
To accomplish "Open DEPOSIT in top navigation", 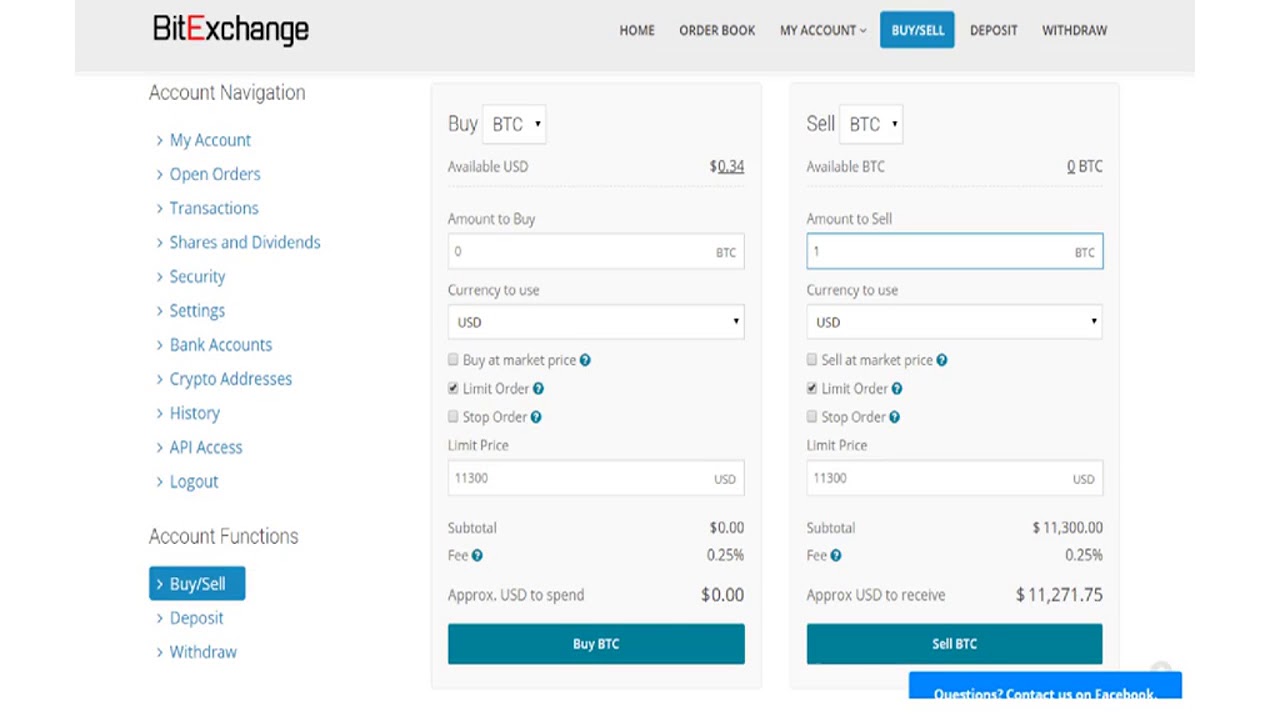I will pyautogui.click(x=993, y=31).
